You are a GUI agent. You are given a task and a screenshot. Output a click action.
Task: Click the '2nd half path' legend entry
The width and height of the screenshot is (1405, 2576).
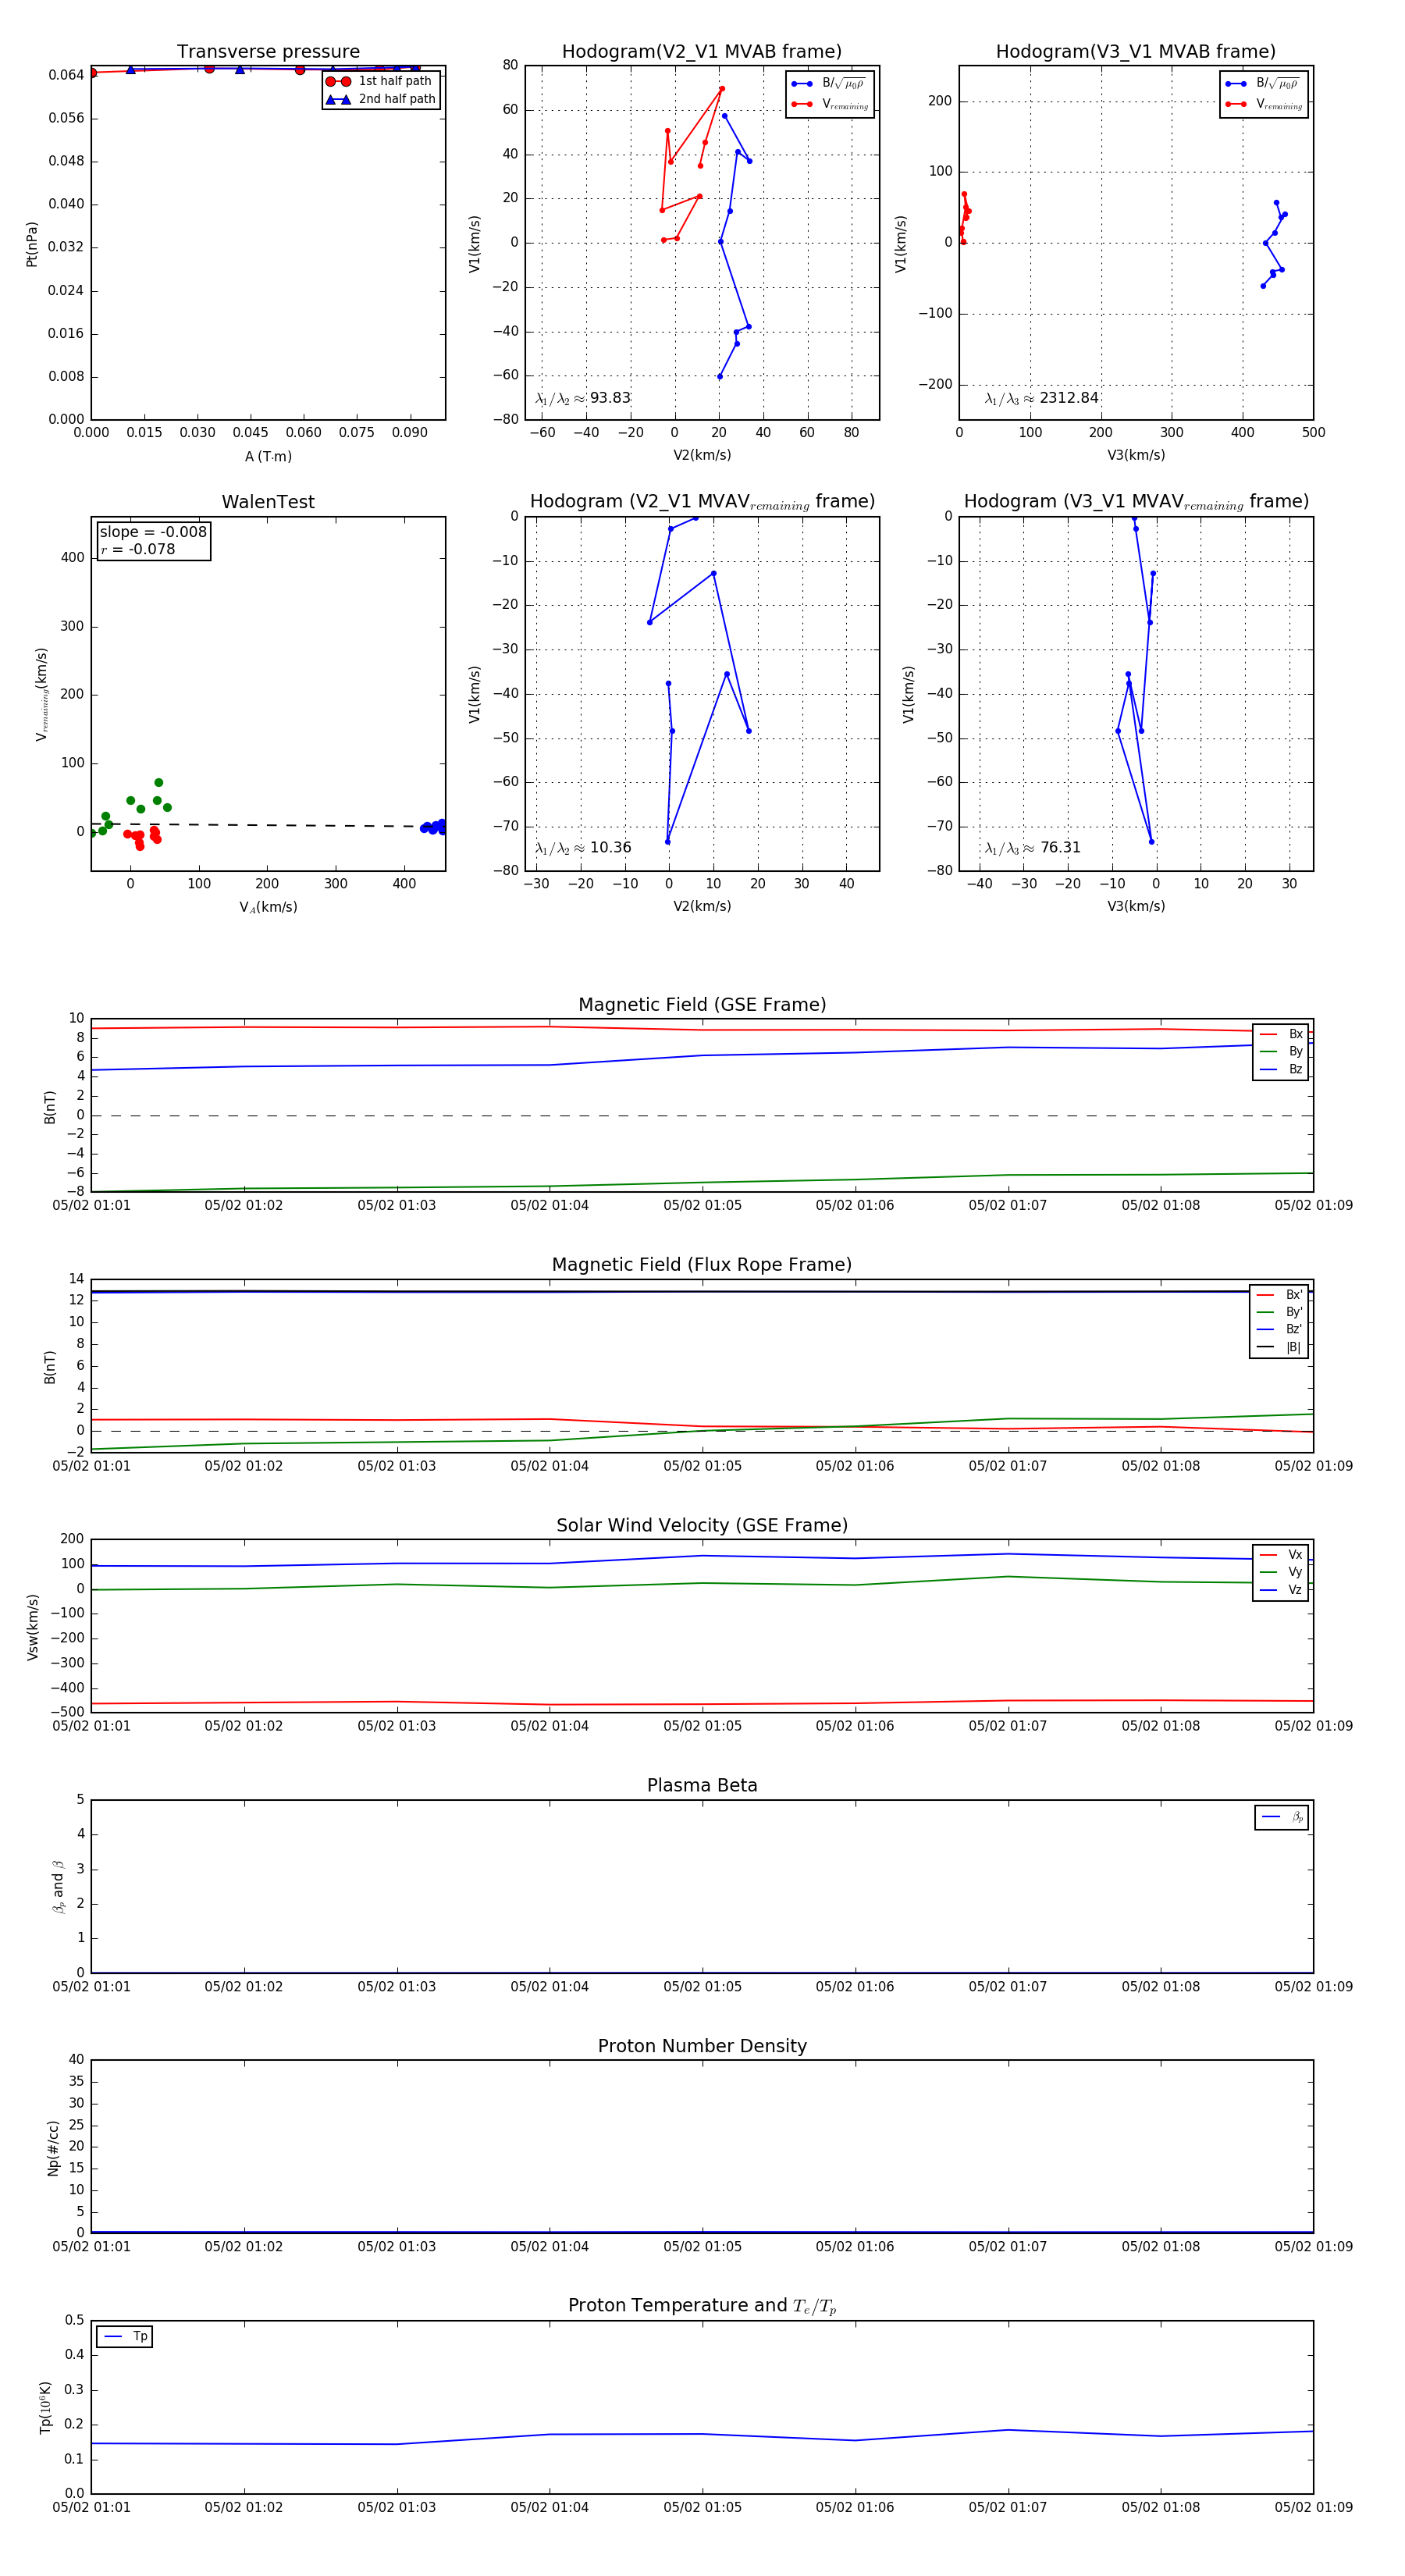pos(381,99)
